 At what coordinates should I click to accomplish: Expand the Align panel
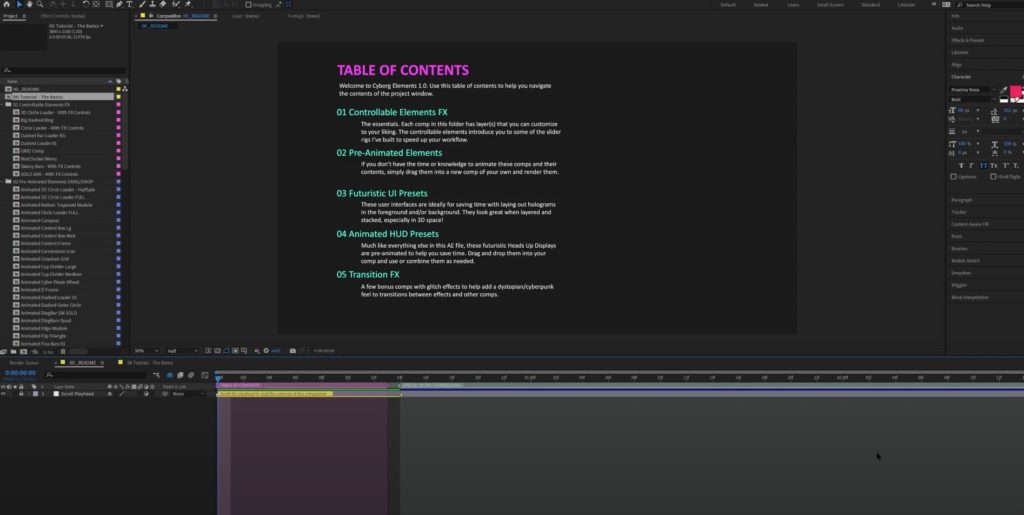(957, 65)
